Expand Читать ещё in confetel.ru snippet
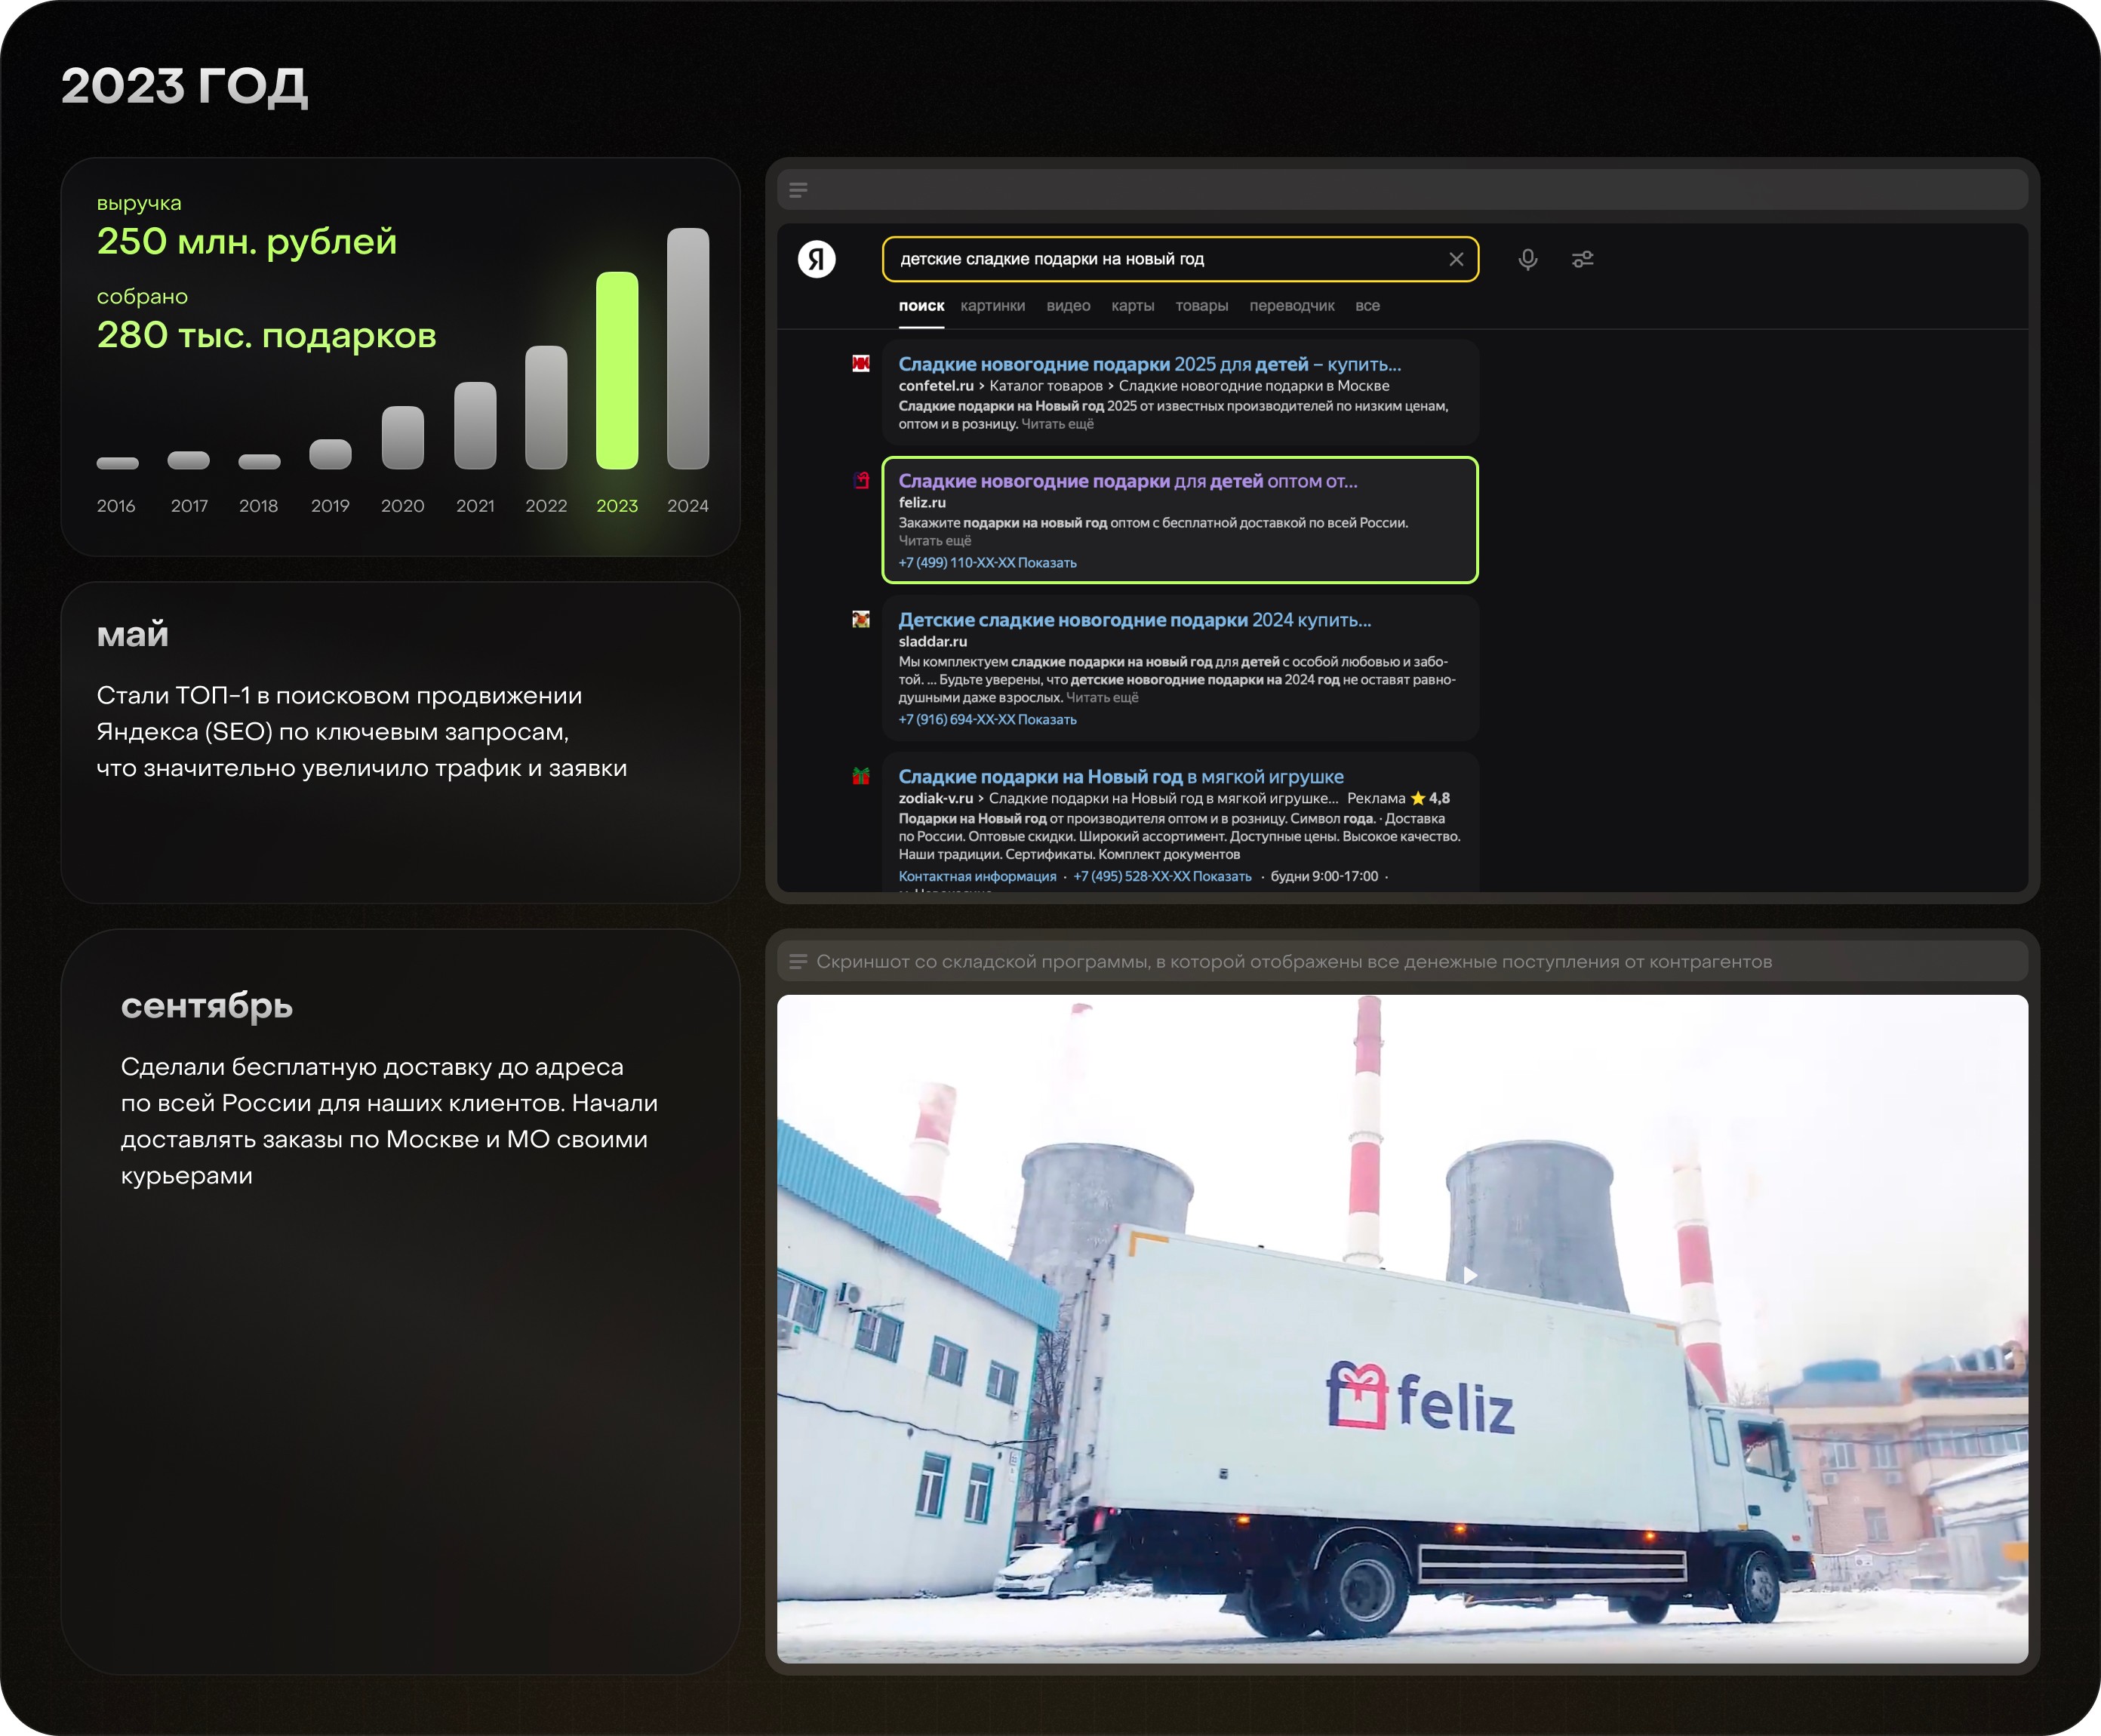 (1057, 424)
